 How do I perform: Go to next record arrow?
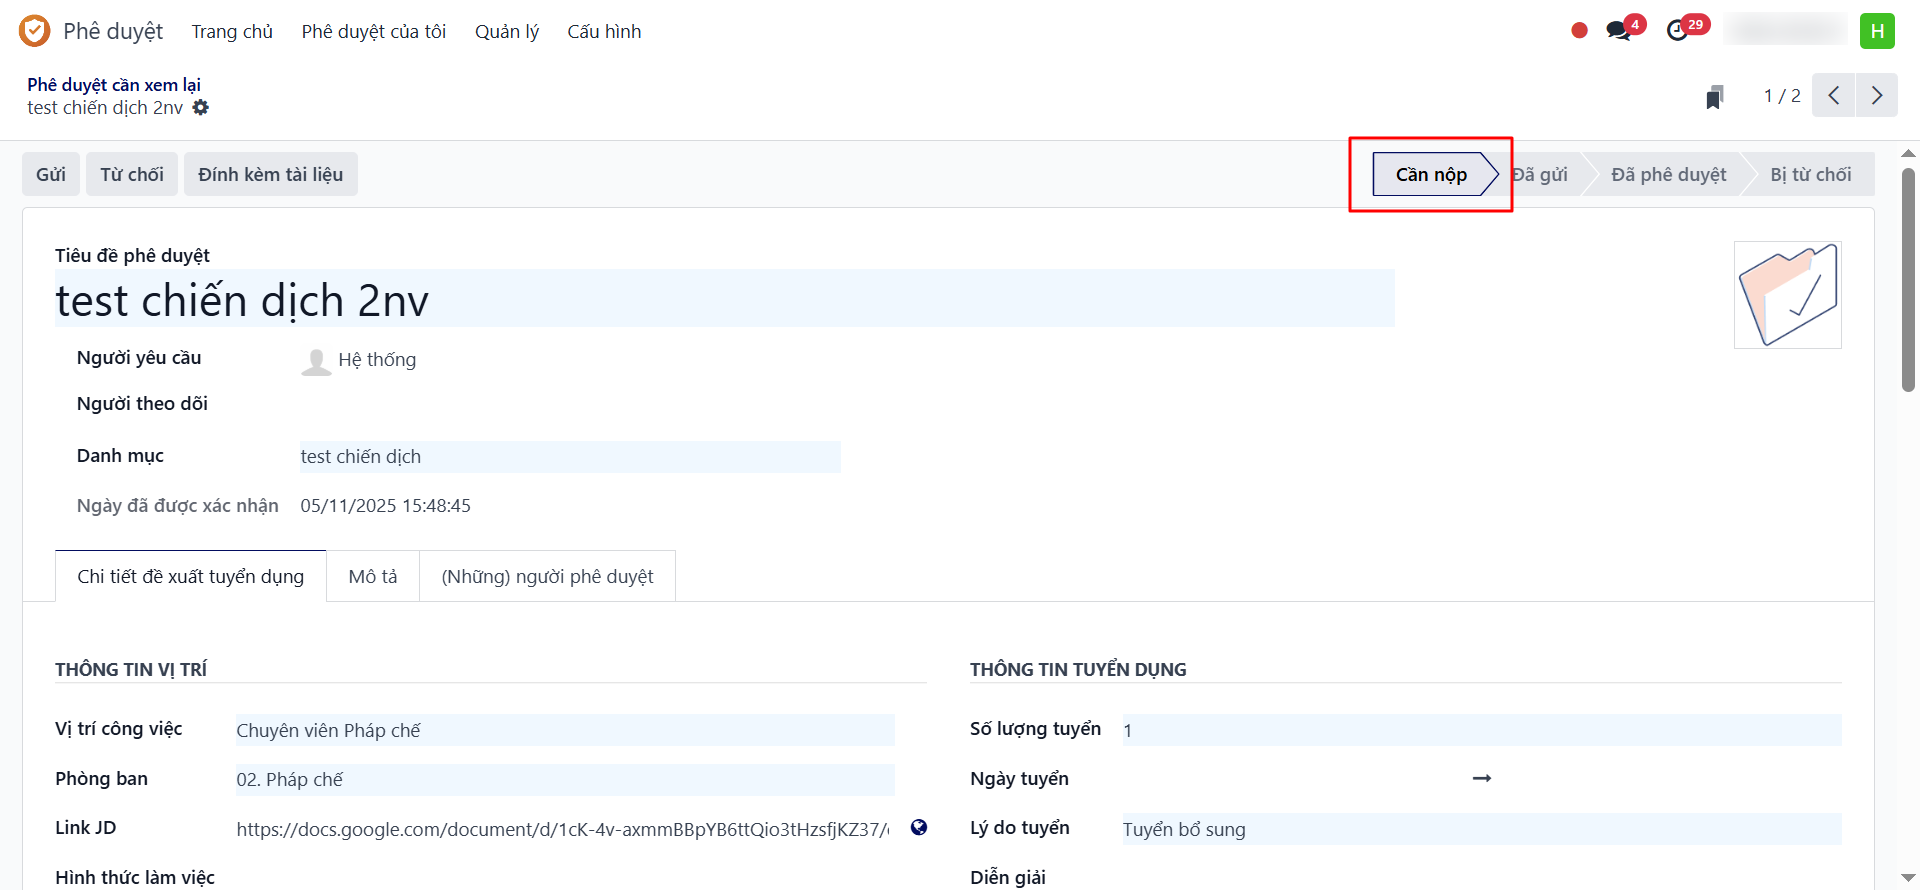point(1876,96)
